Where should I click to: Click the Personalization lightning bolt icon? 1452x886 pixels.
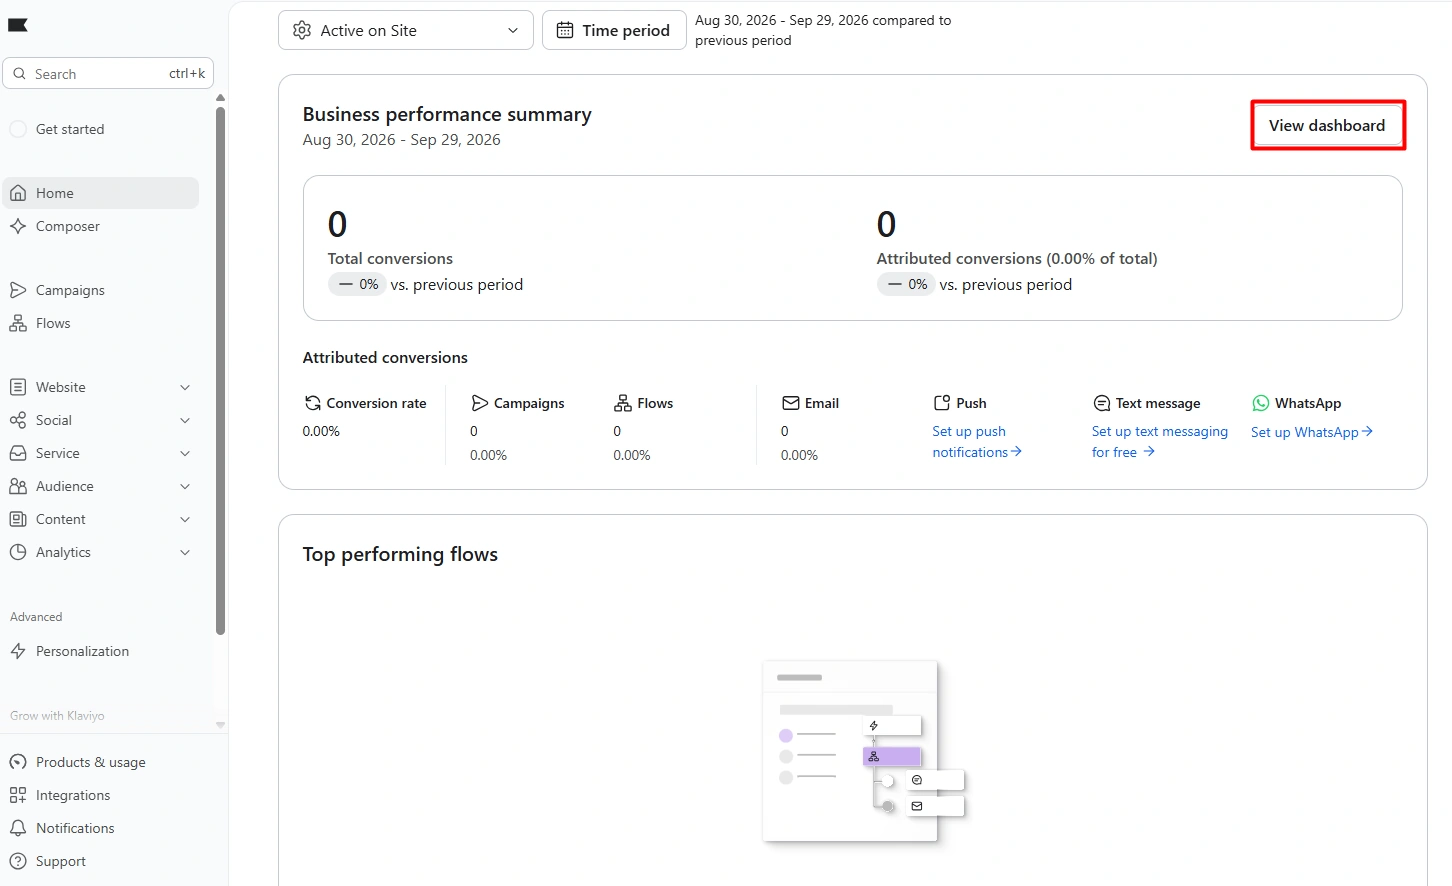tap(18, 651)
